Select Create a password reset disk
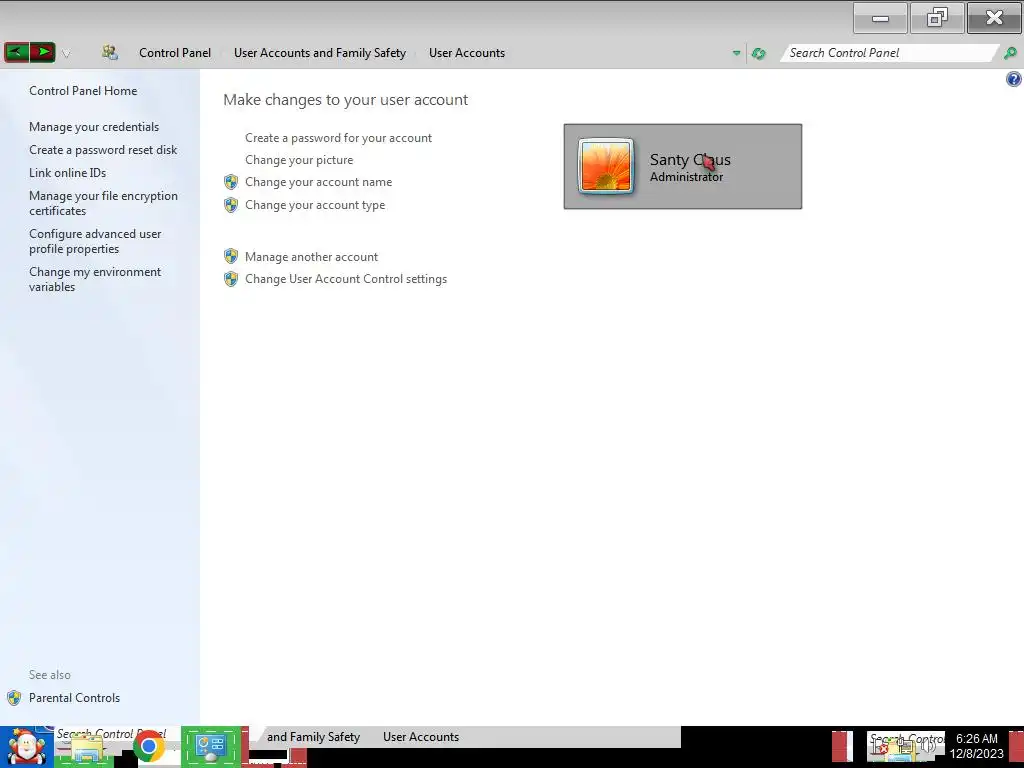 point(103,150)
